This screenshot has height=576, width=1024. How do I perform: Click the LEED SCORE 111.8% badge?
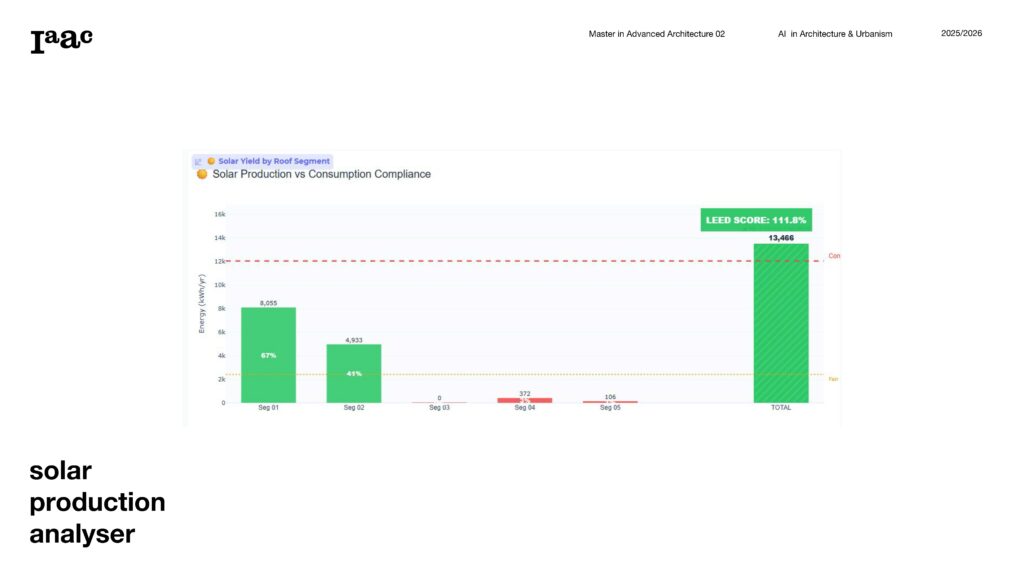pyautogui.click(x=756, y=220)
